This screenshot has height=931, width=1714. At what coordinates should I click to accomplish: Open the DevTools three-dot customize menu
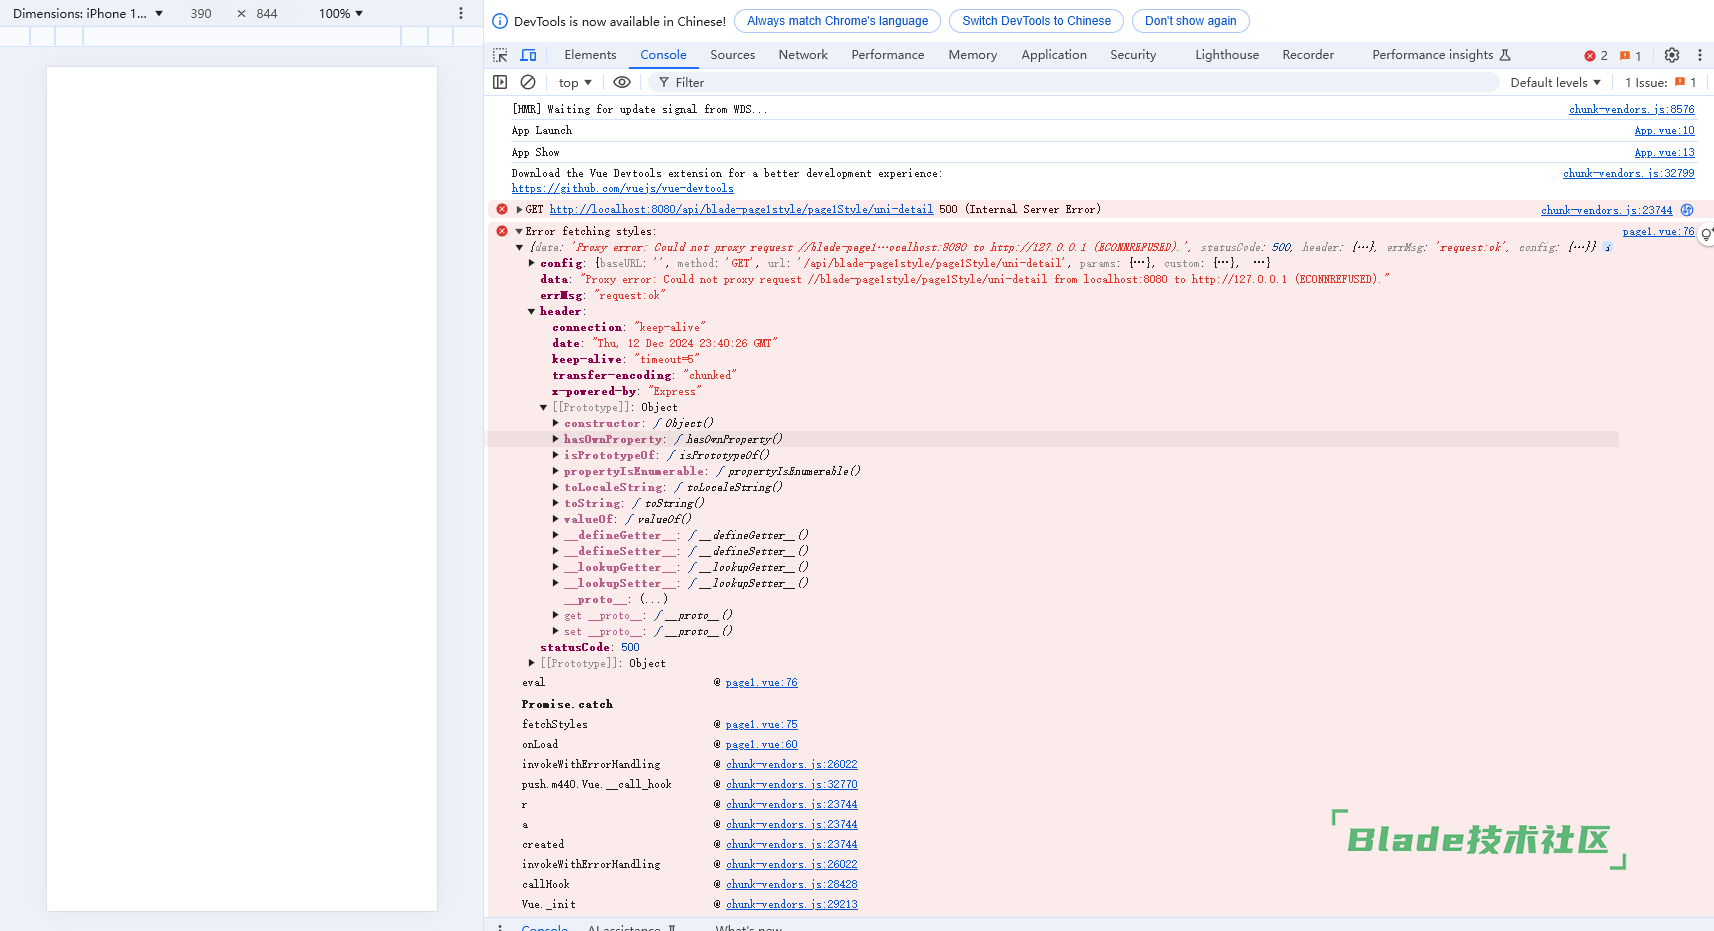1700,55
